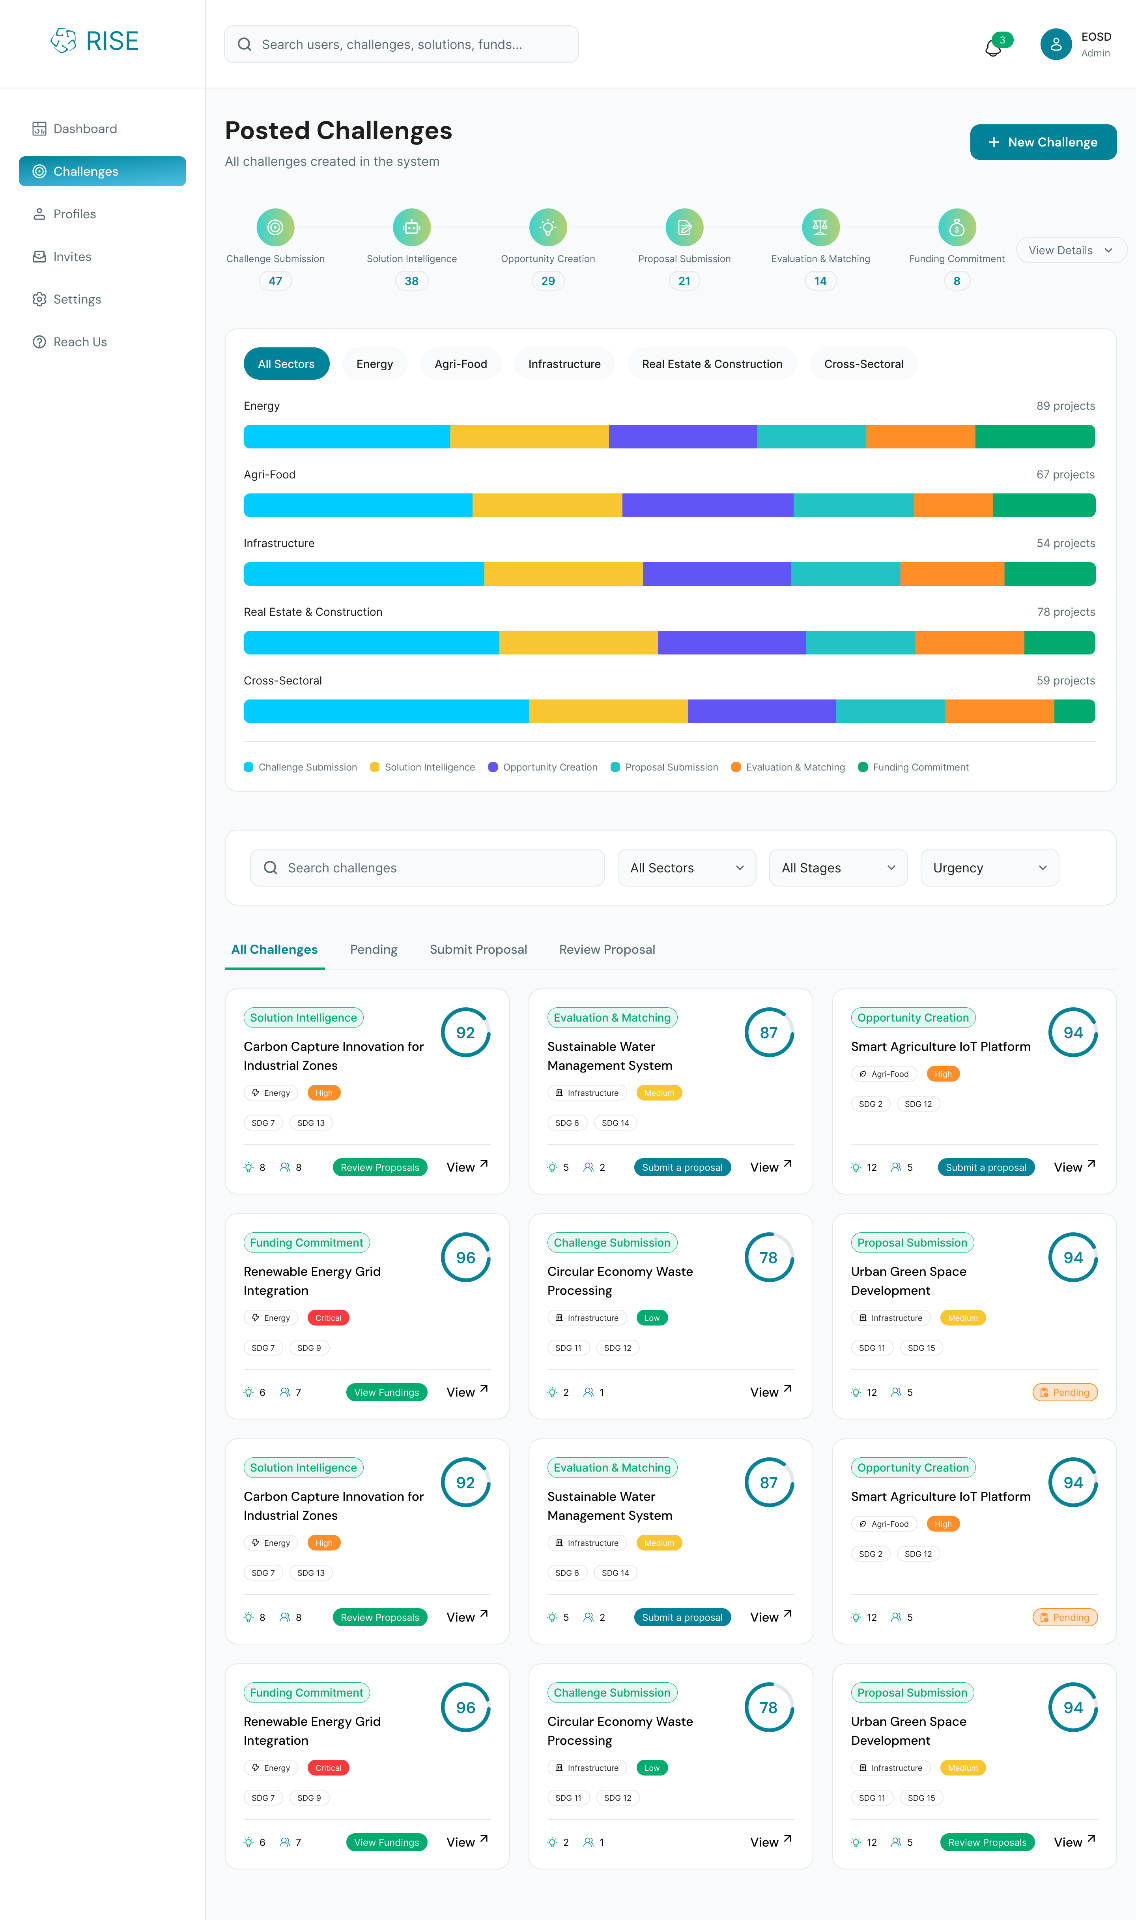This screenshot has height=1920, width=1136.
Task: Click the EOSD admin profile avatar
Action: (1056, 44)
